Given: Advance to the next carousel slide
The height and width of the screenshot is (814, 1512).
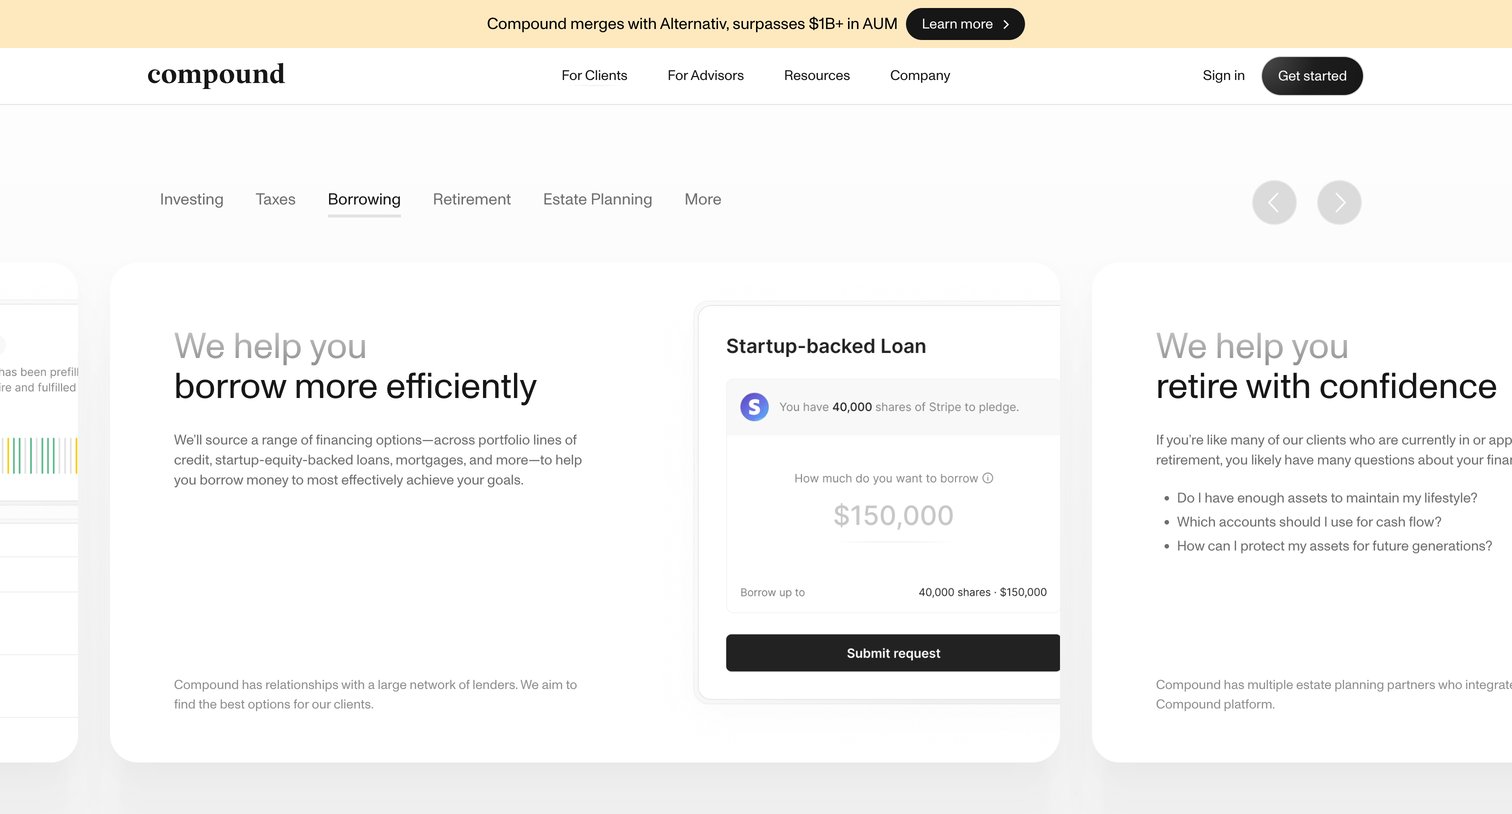Looking at the screenshot, I should (1339, 202).
